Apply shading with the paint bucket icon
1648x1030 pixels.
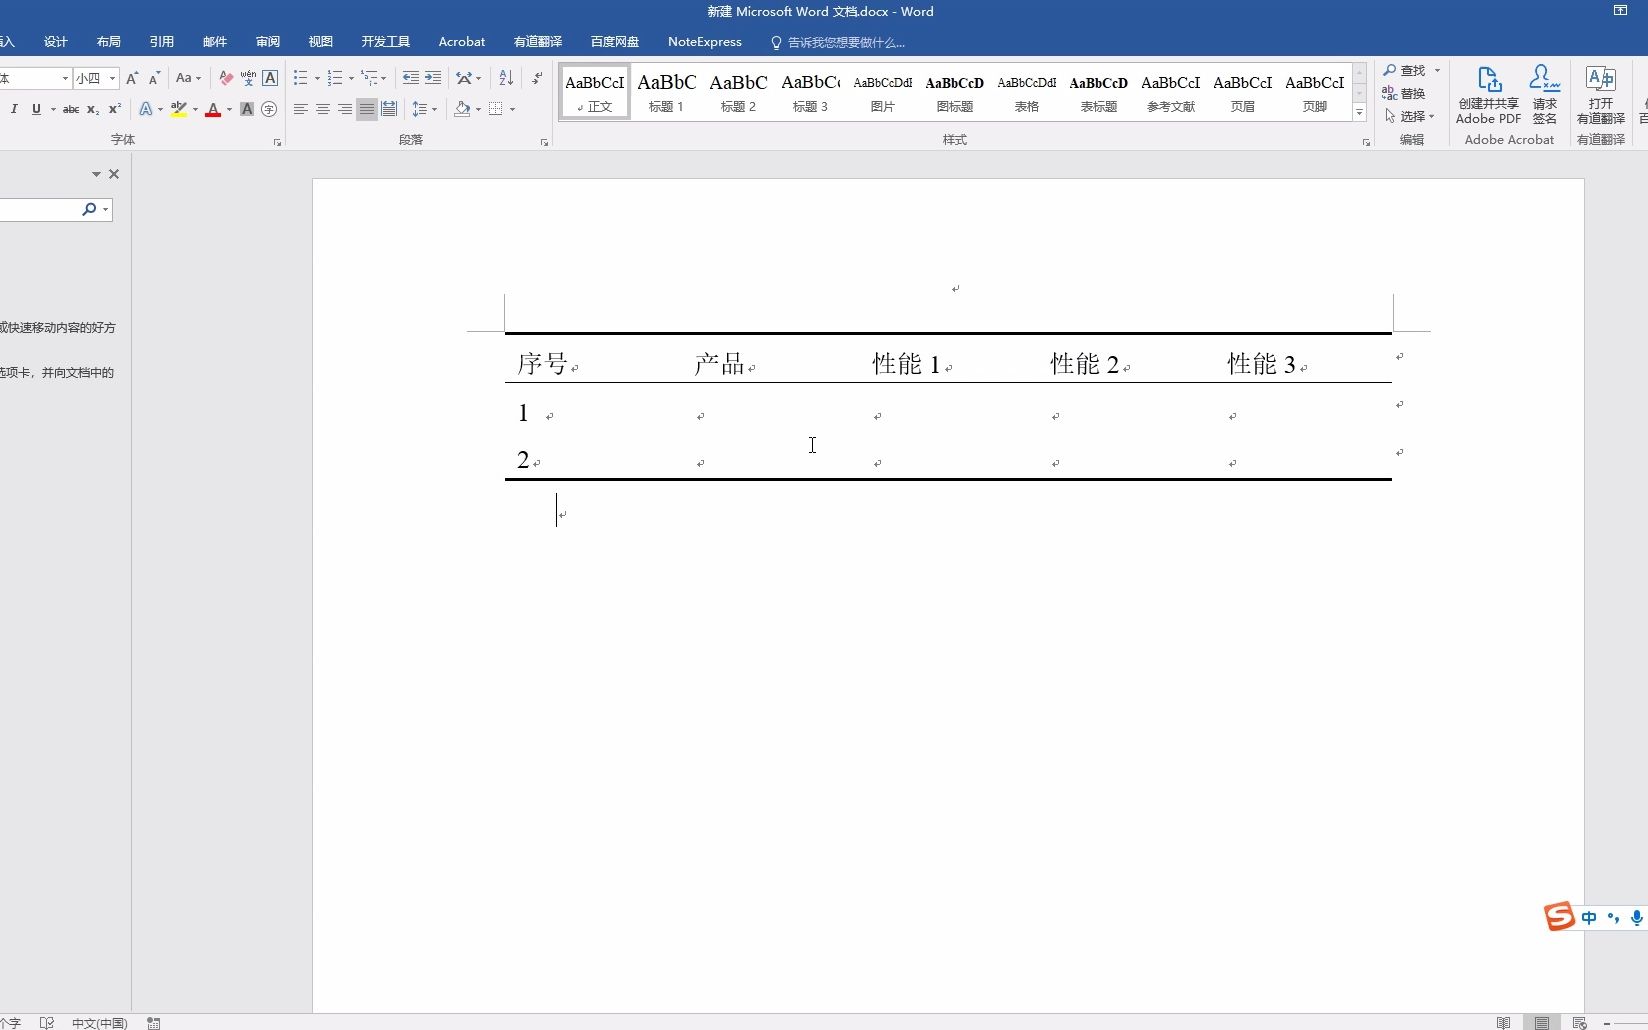pos(462,109)
